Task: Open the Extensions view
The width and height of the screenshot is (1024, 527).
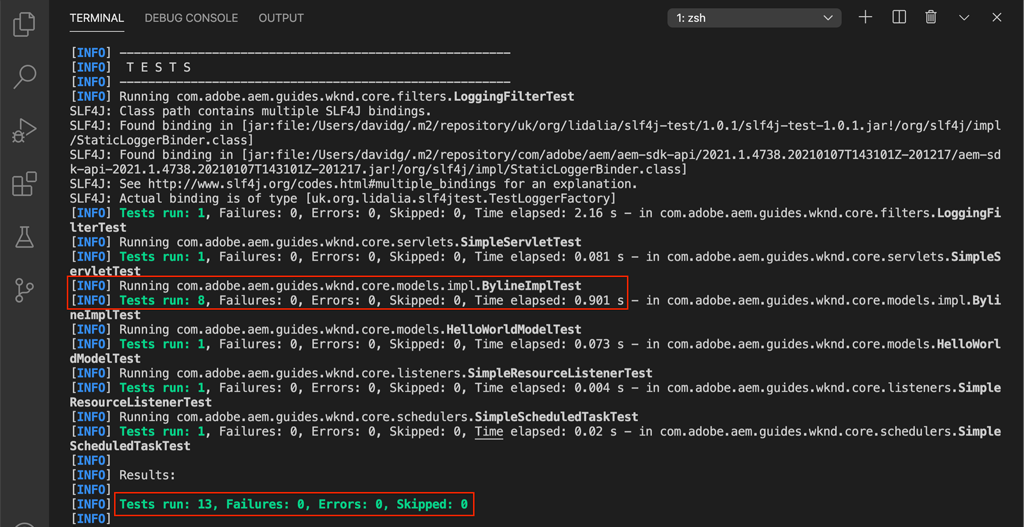Action: (24, 184)
